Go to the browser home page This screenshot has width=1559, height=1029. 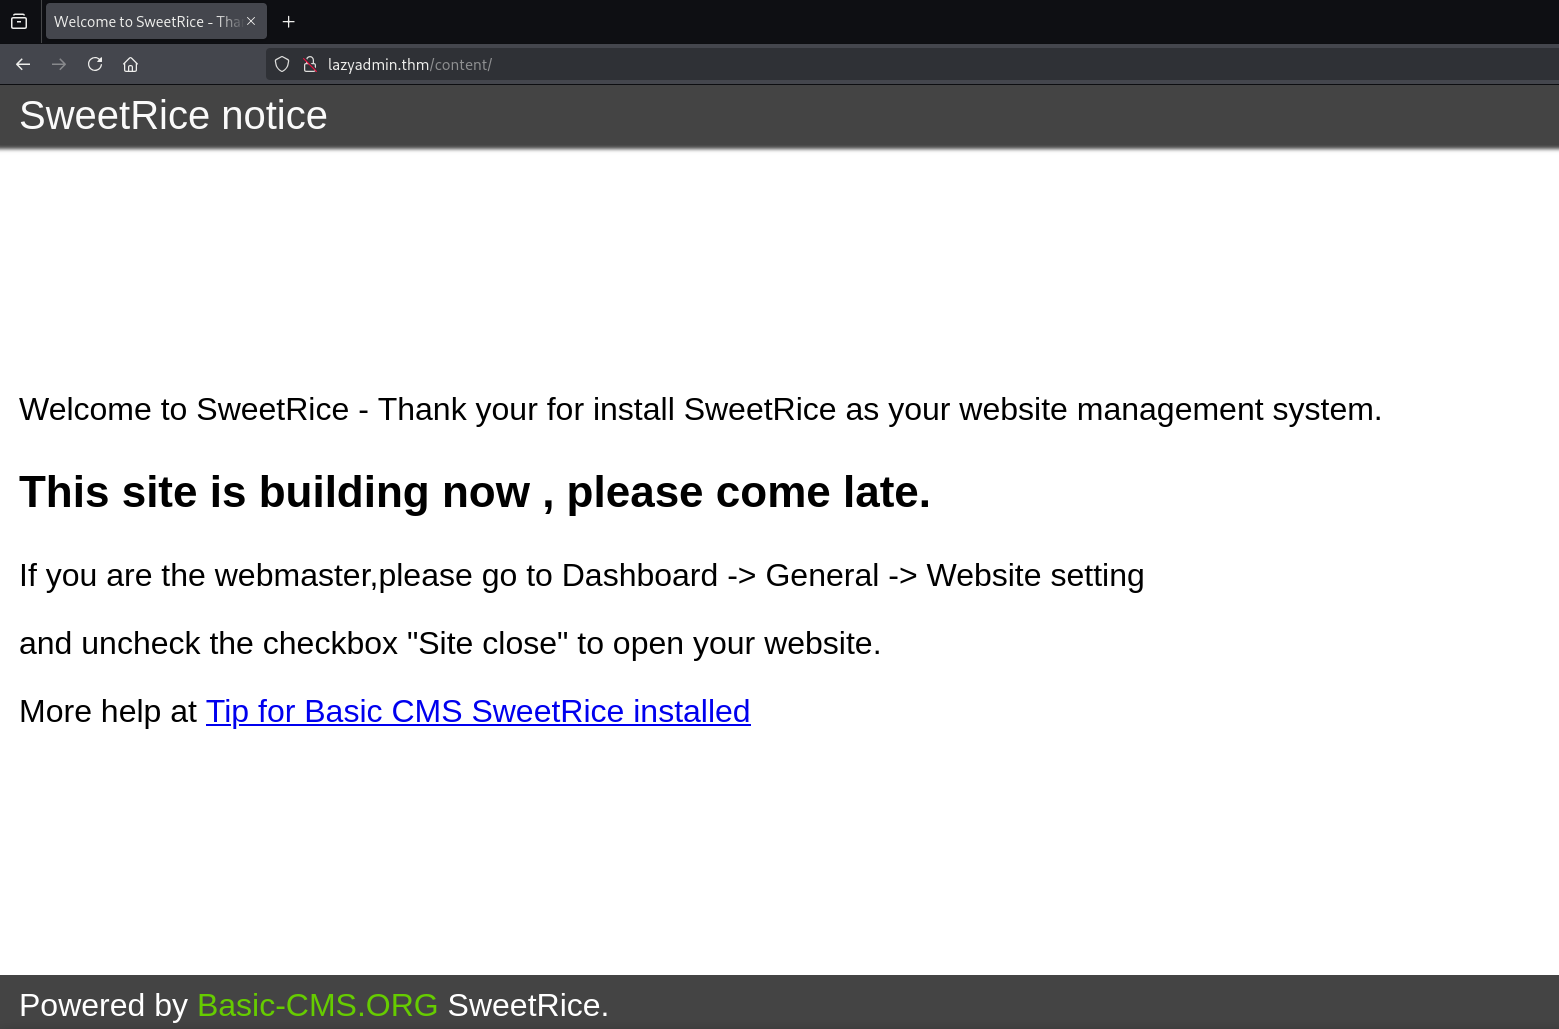click(x=130, y=64)
